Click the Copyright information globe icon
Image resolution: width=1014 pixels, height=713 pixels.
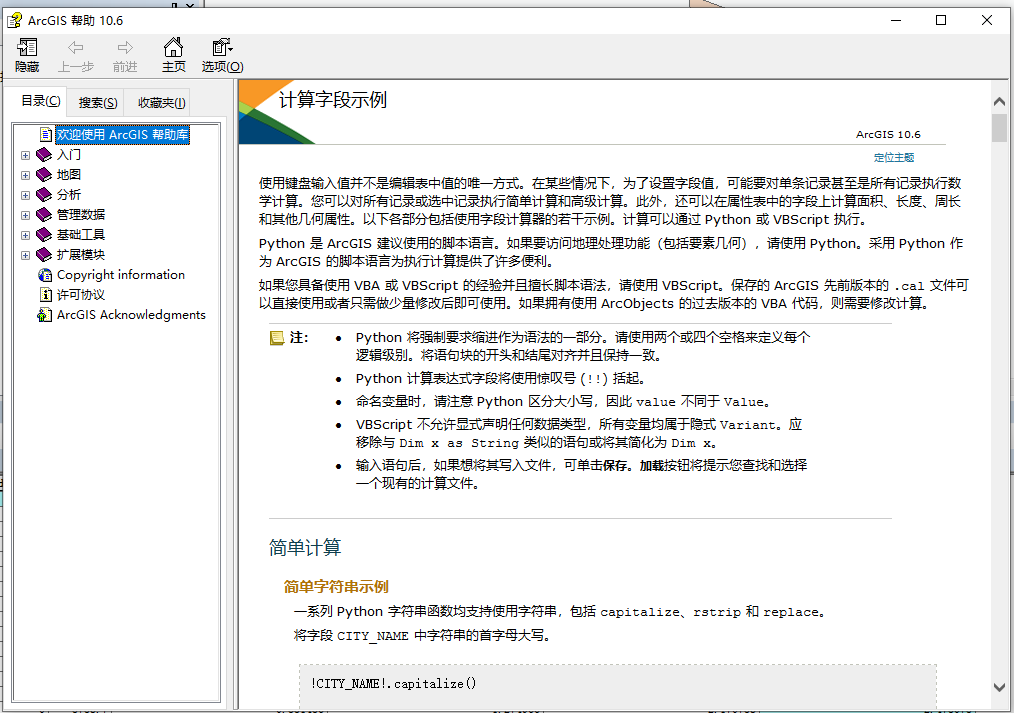tap(45, 275)
